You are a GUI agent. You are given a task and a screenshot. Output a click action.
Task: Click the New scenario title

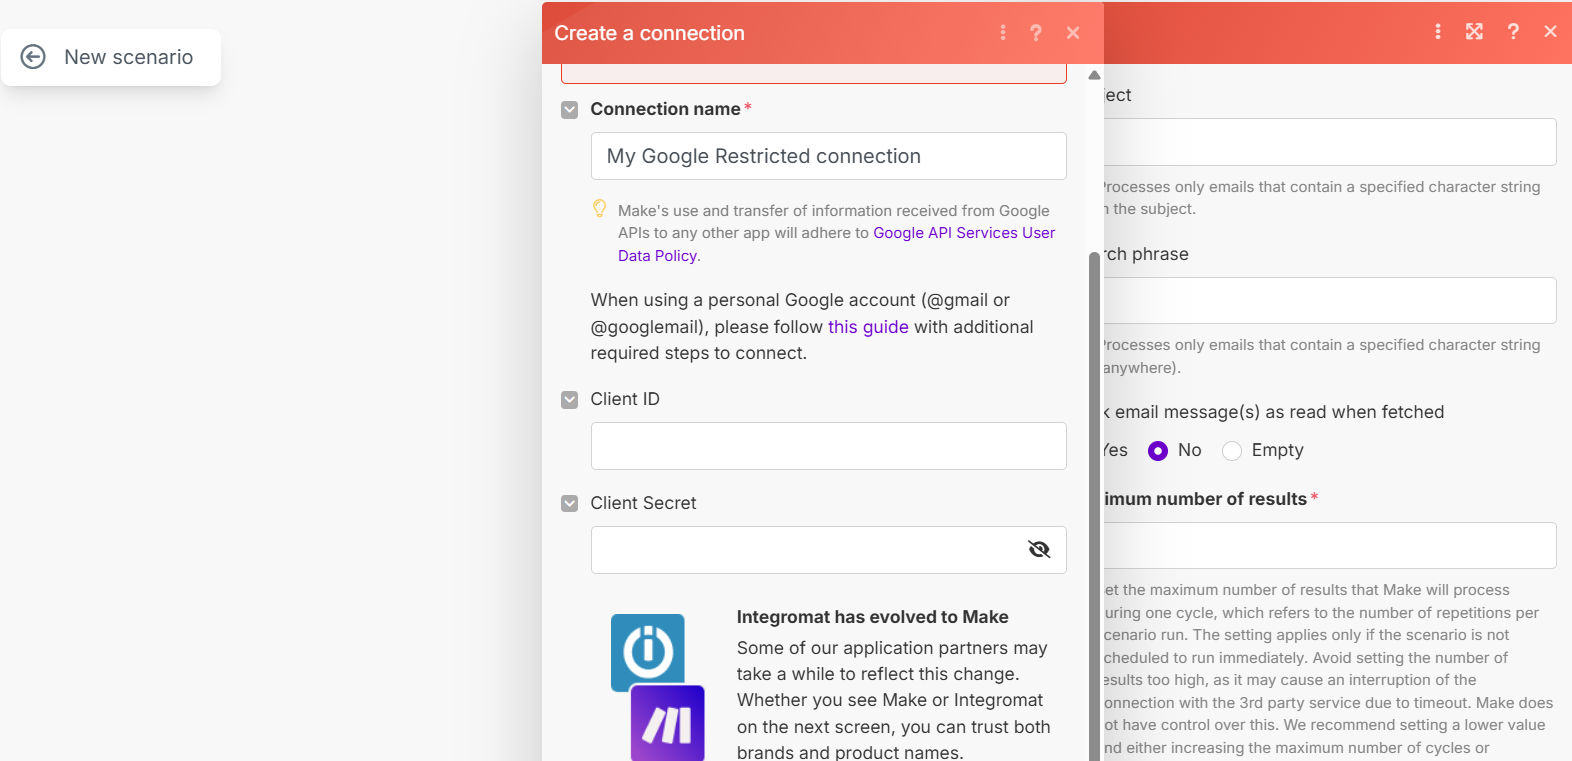tap(129, 57)
